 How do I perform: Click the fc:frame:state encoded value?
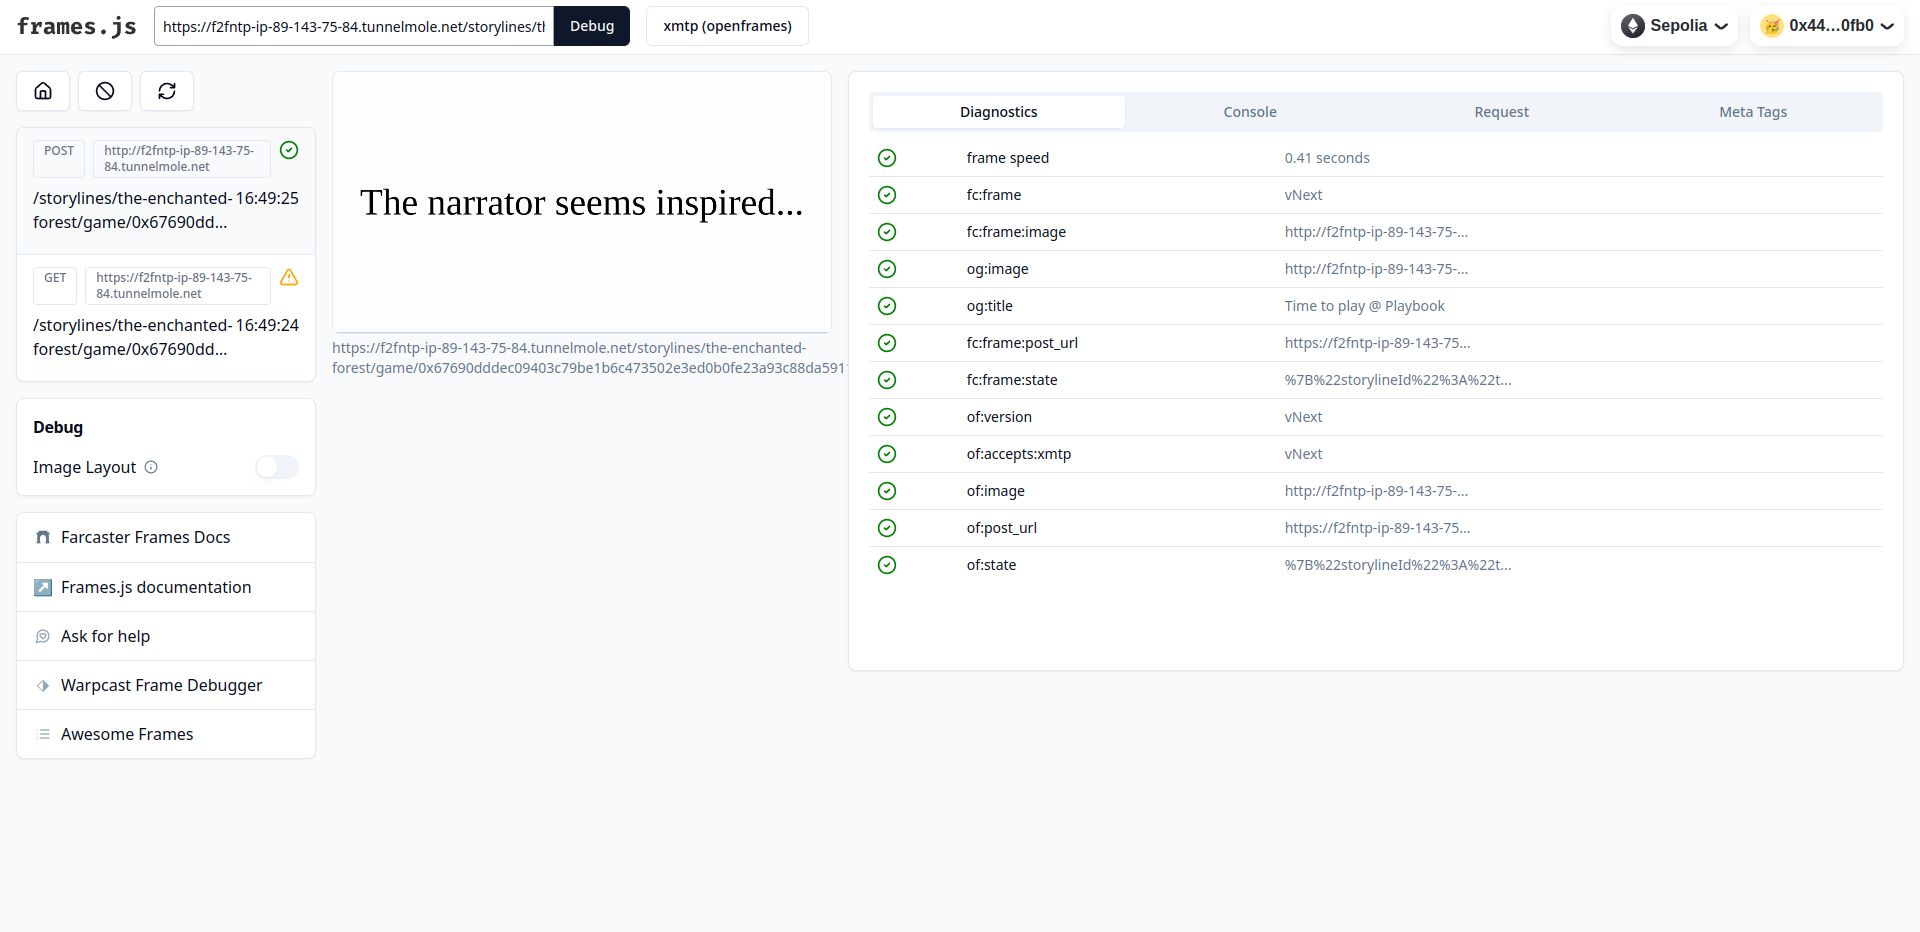[x=1397, y=380]
